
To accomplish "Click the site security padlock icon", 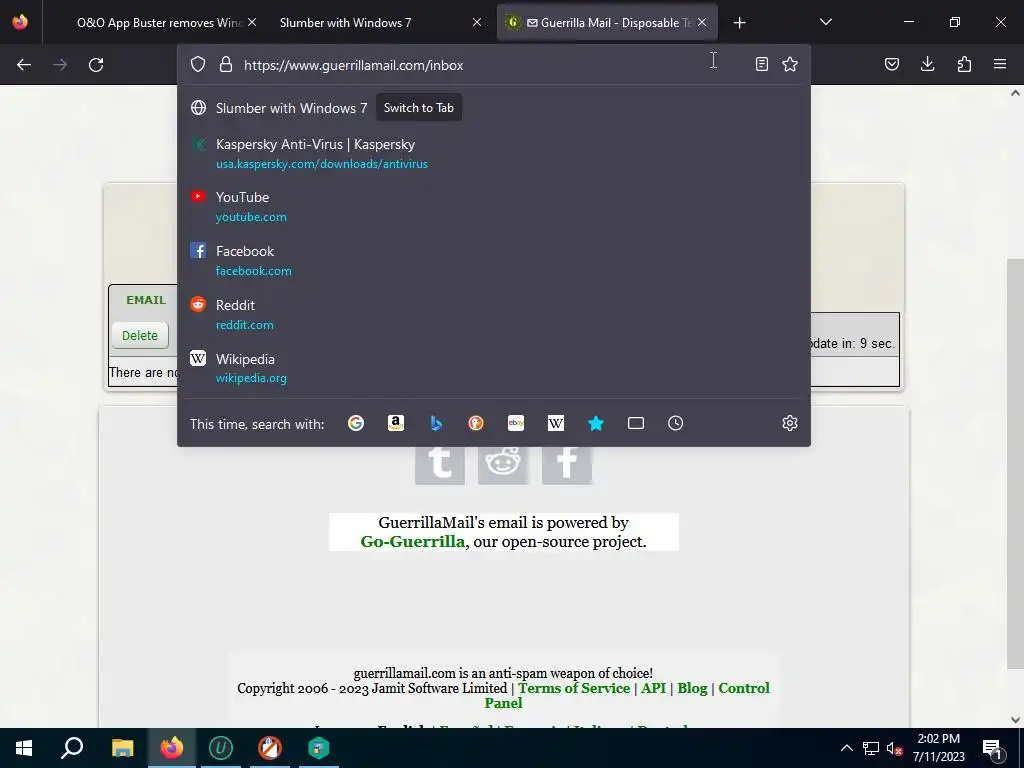I will tap(226, 64).
